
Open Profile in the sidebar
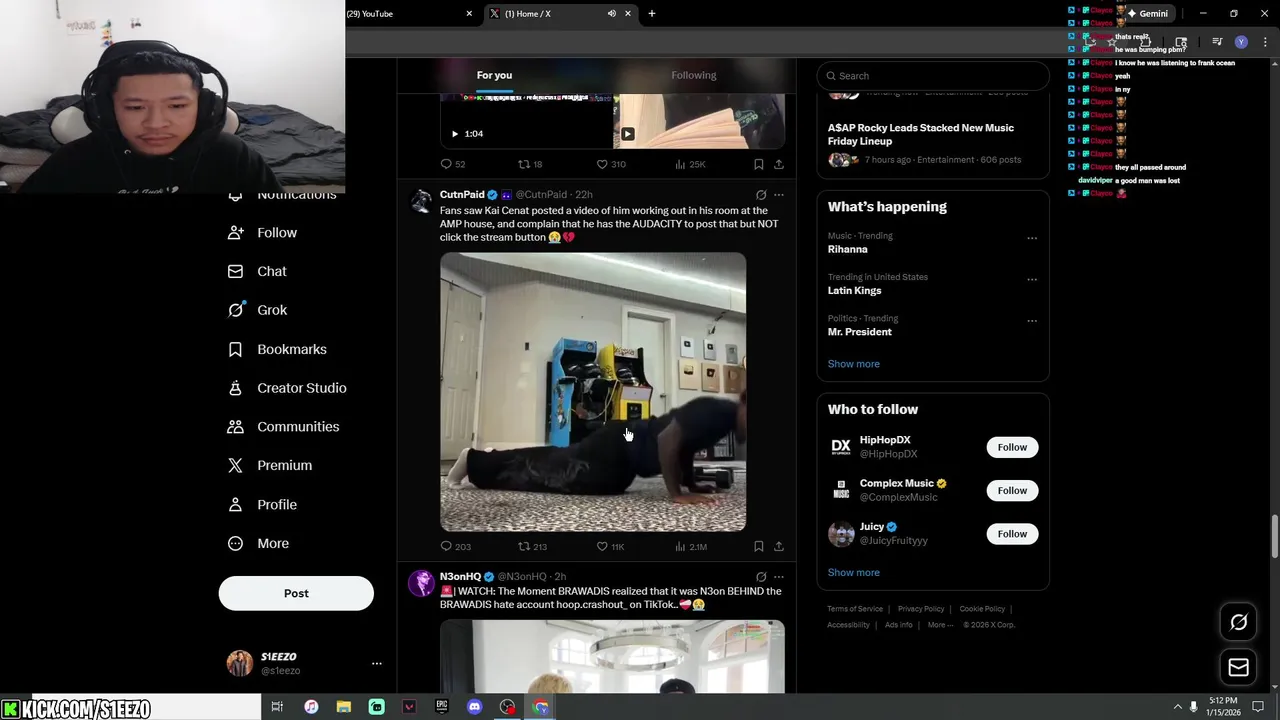(263, 504)
